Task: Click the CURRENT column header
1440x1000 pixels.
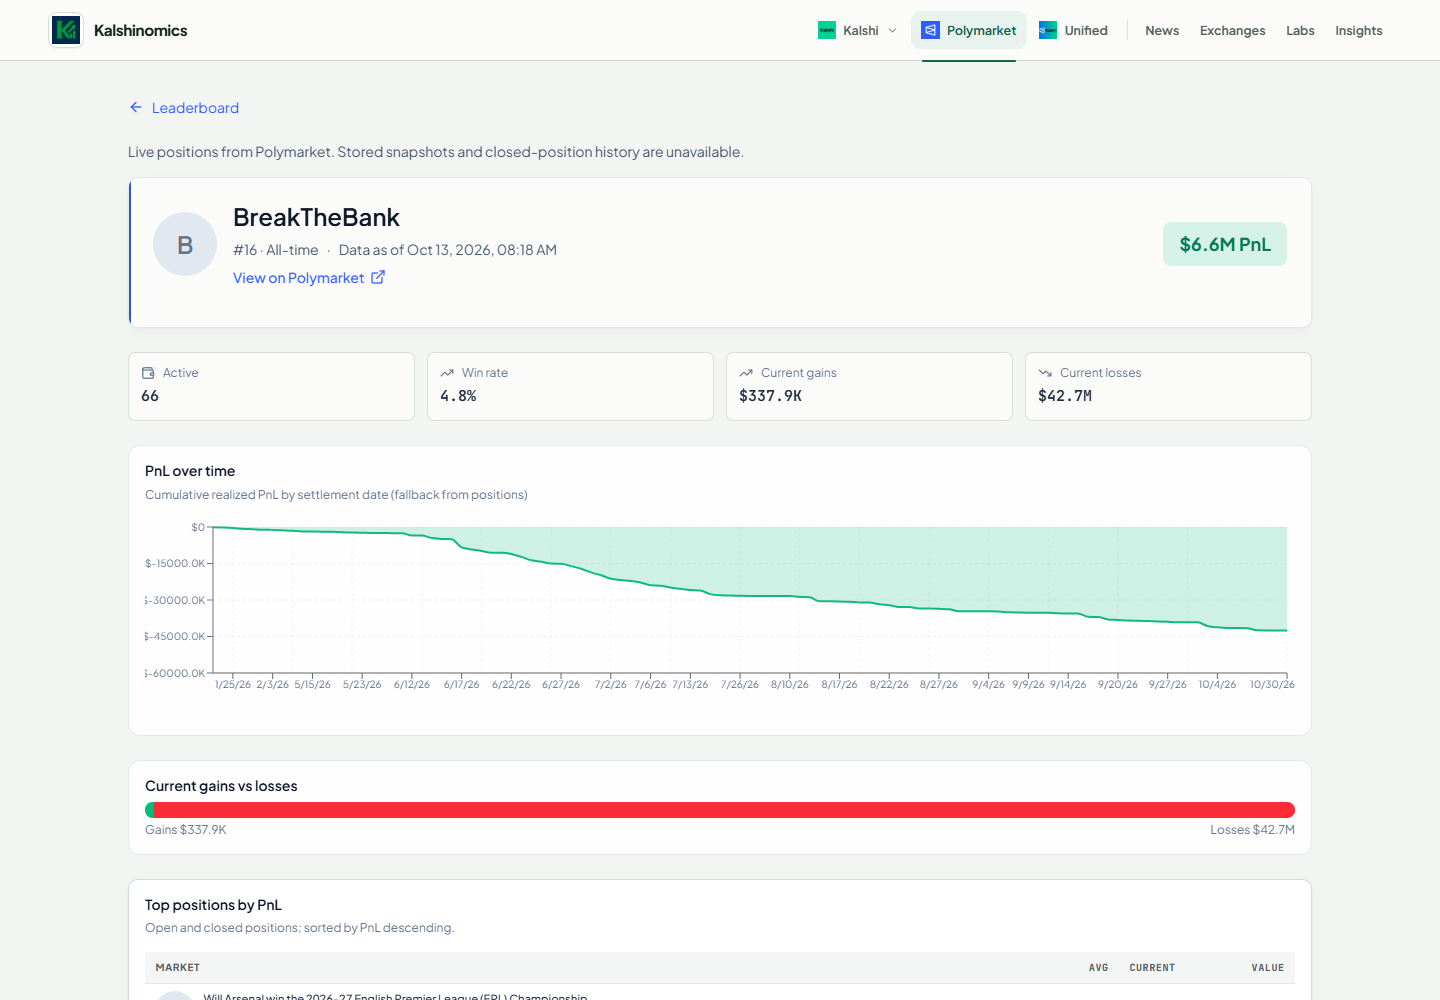Action: tap(1152, 968)
